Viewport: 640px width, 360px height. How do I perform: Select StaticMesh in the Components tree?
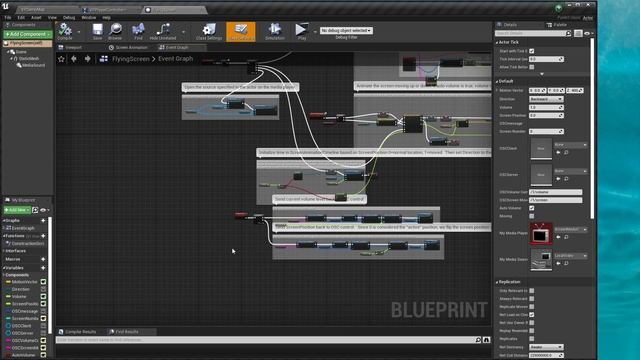28,59
